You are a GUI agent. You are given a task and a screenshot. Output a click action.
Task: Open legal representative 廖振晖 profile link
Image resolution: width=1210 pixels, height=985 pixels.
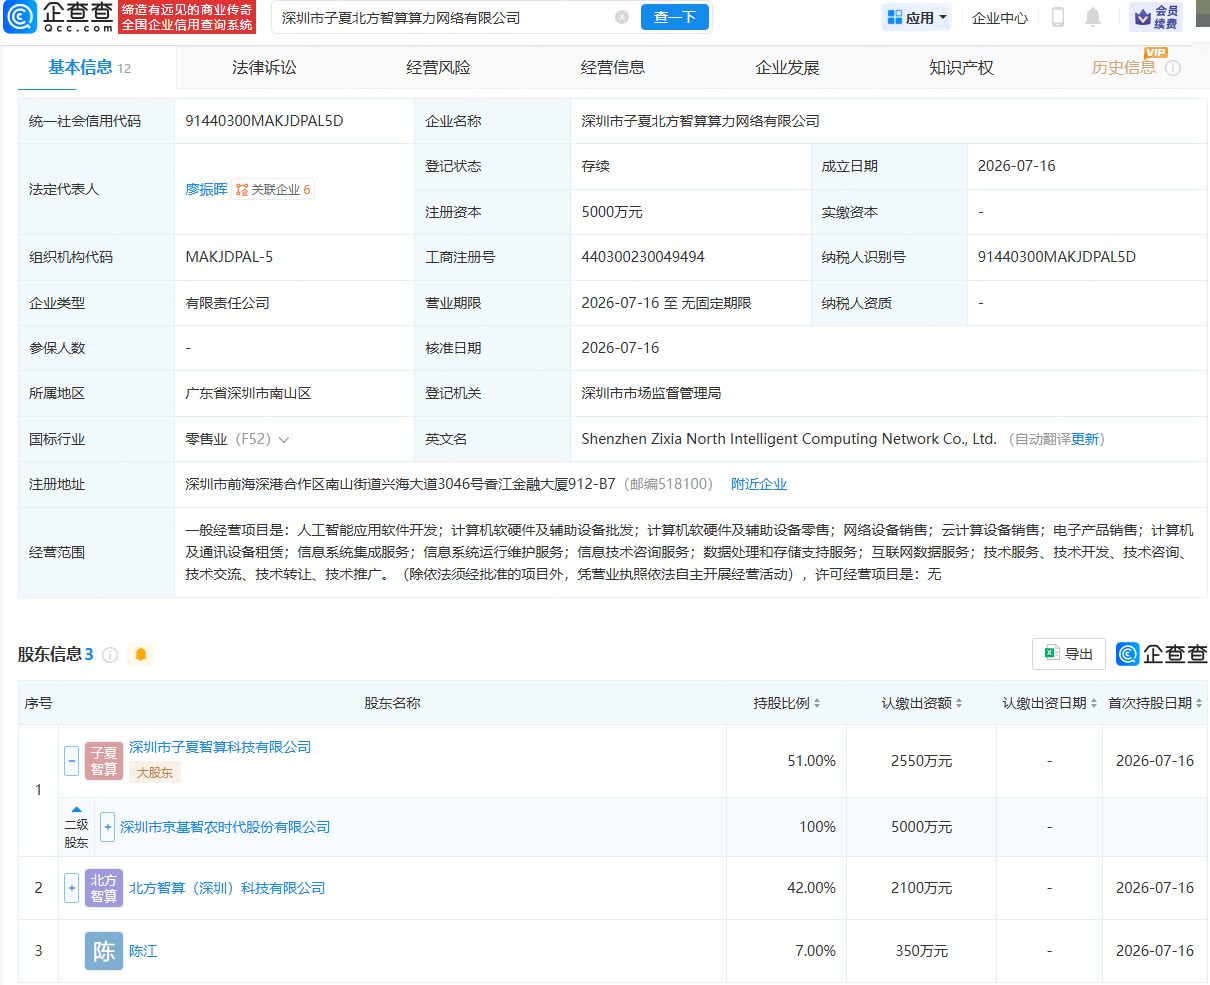(x=206, y=189)
